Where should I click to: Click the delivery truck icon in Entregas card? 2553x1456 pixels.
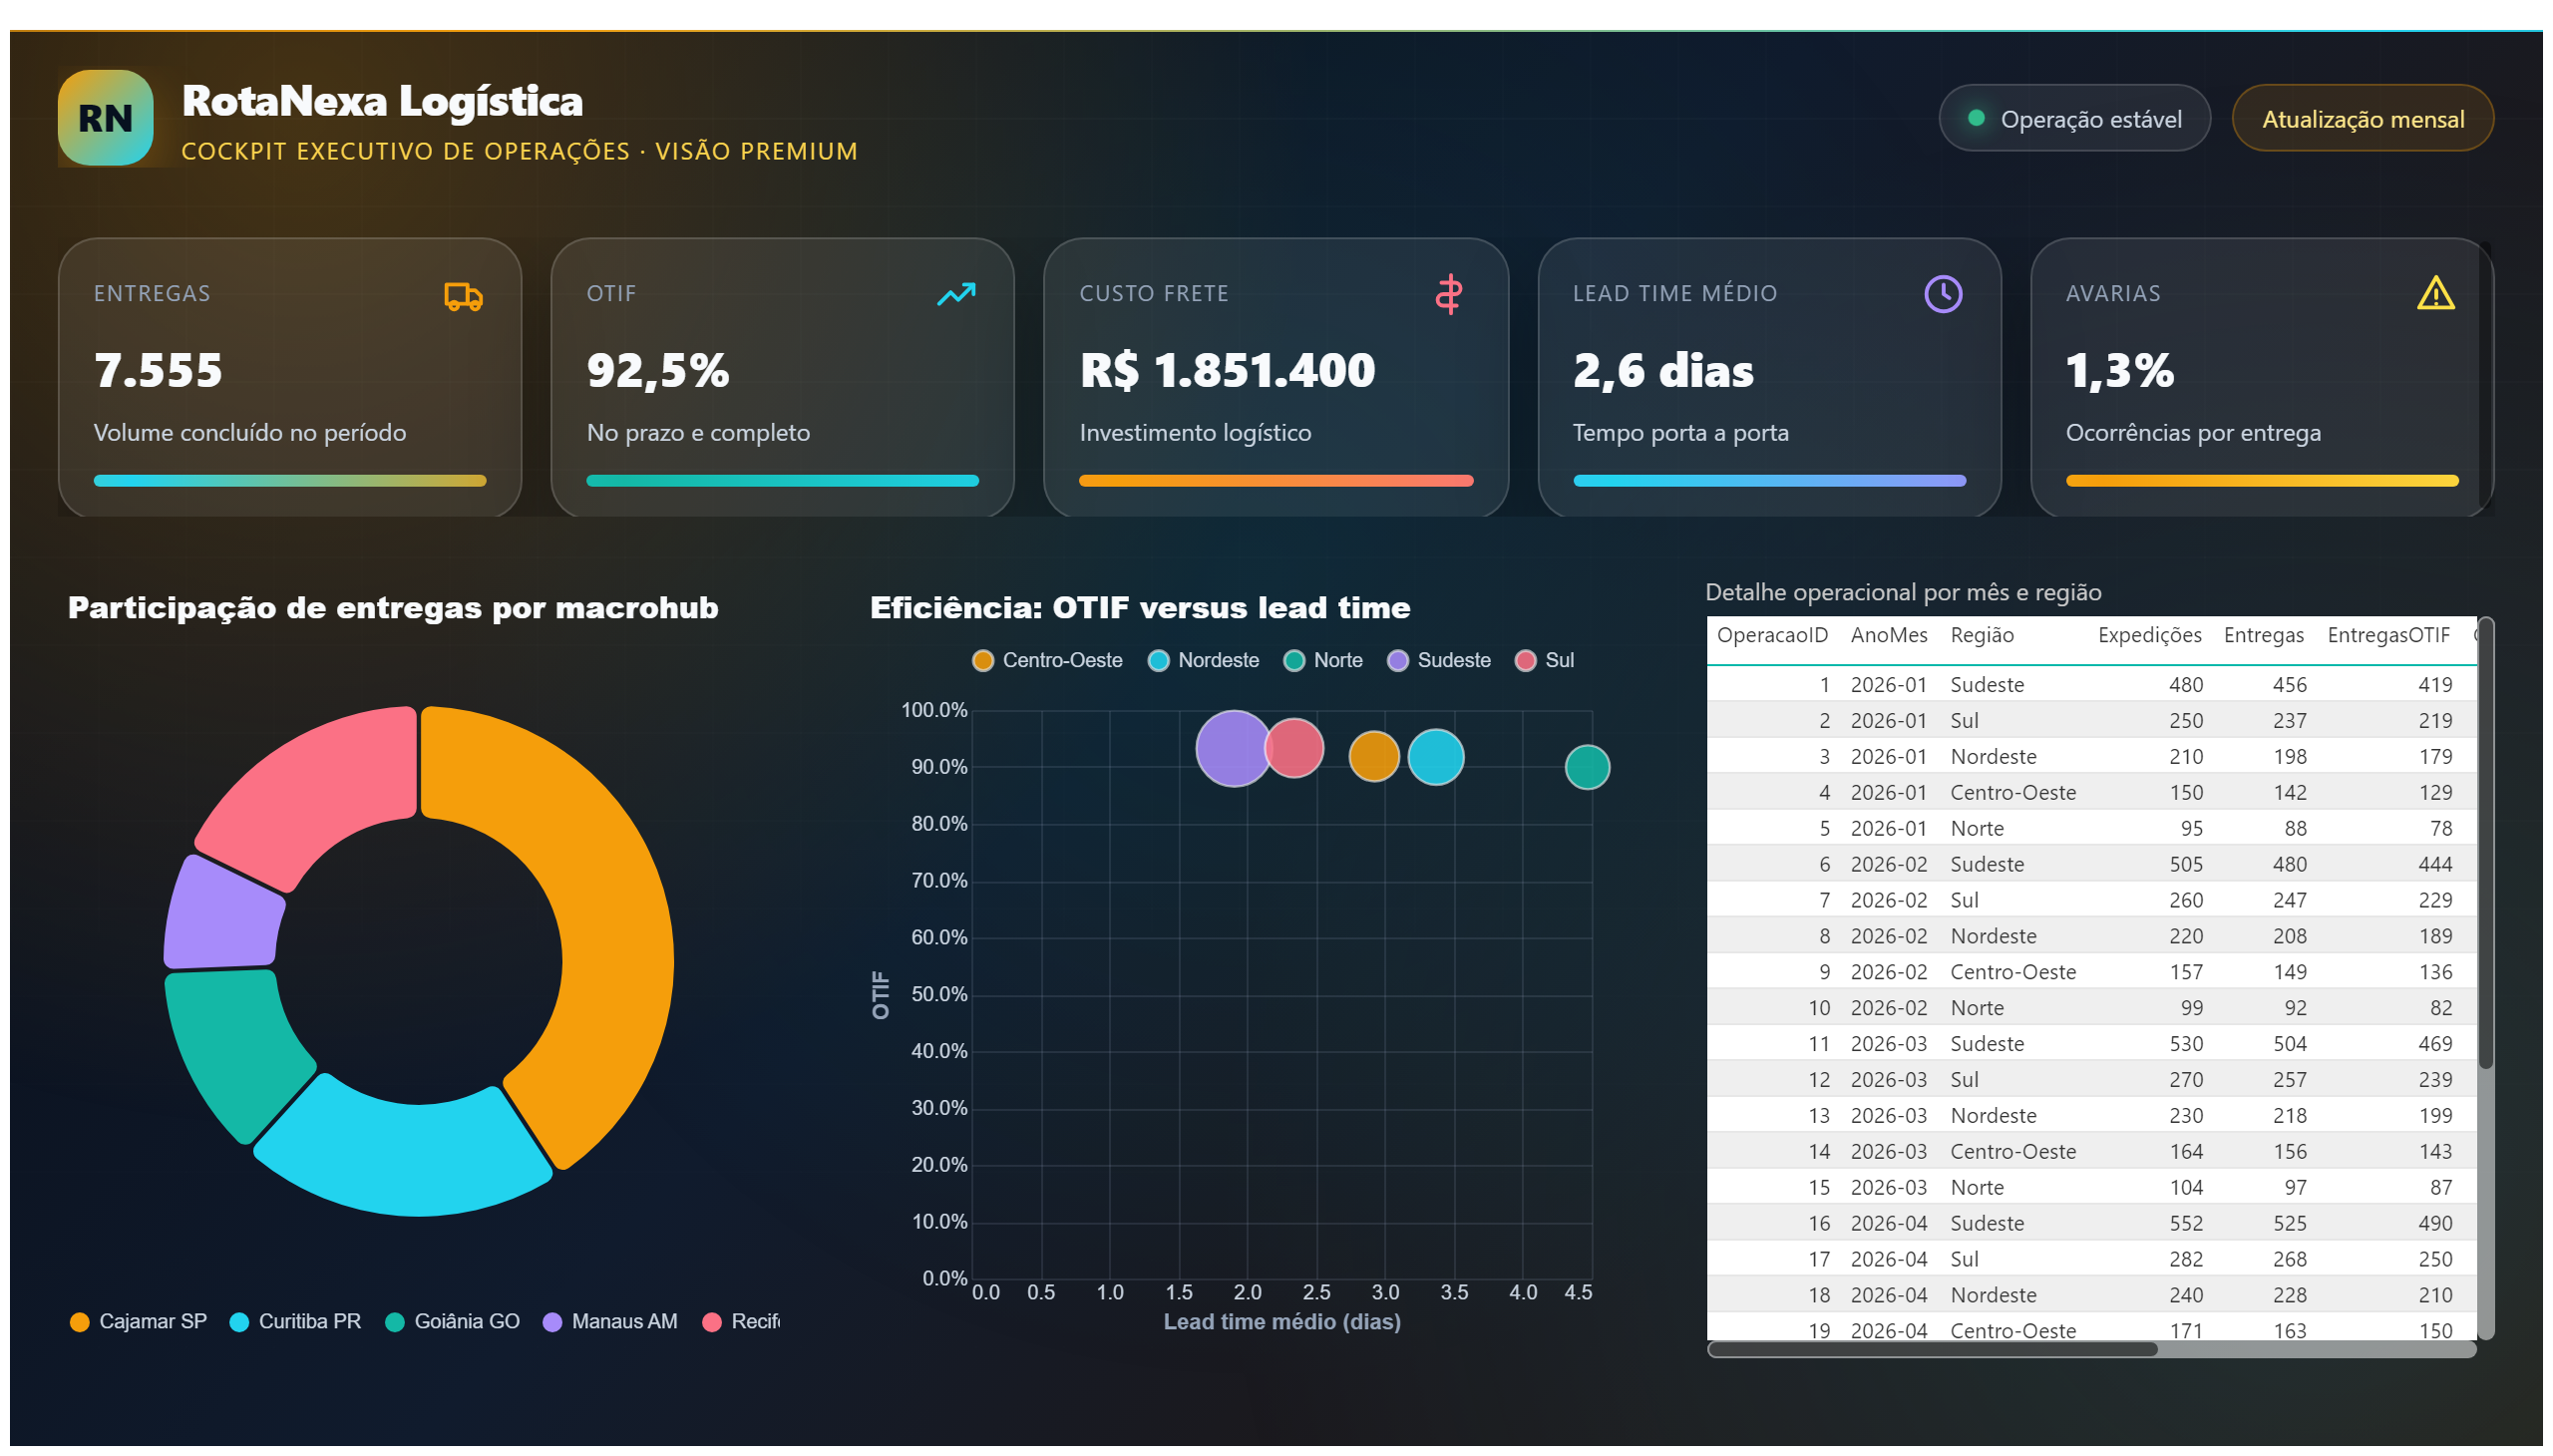463,296
